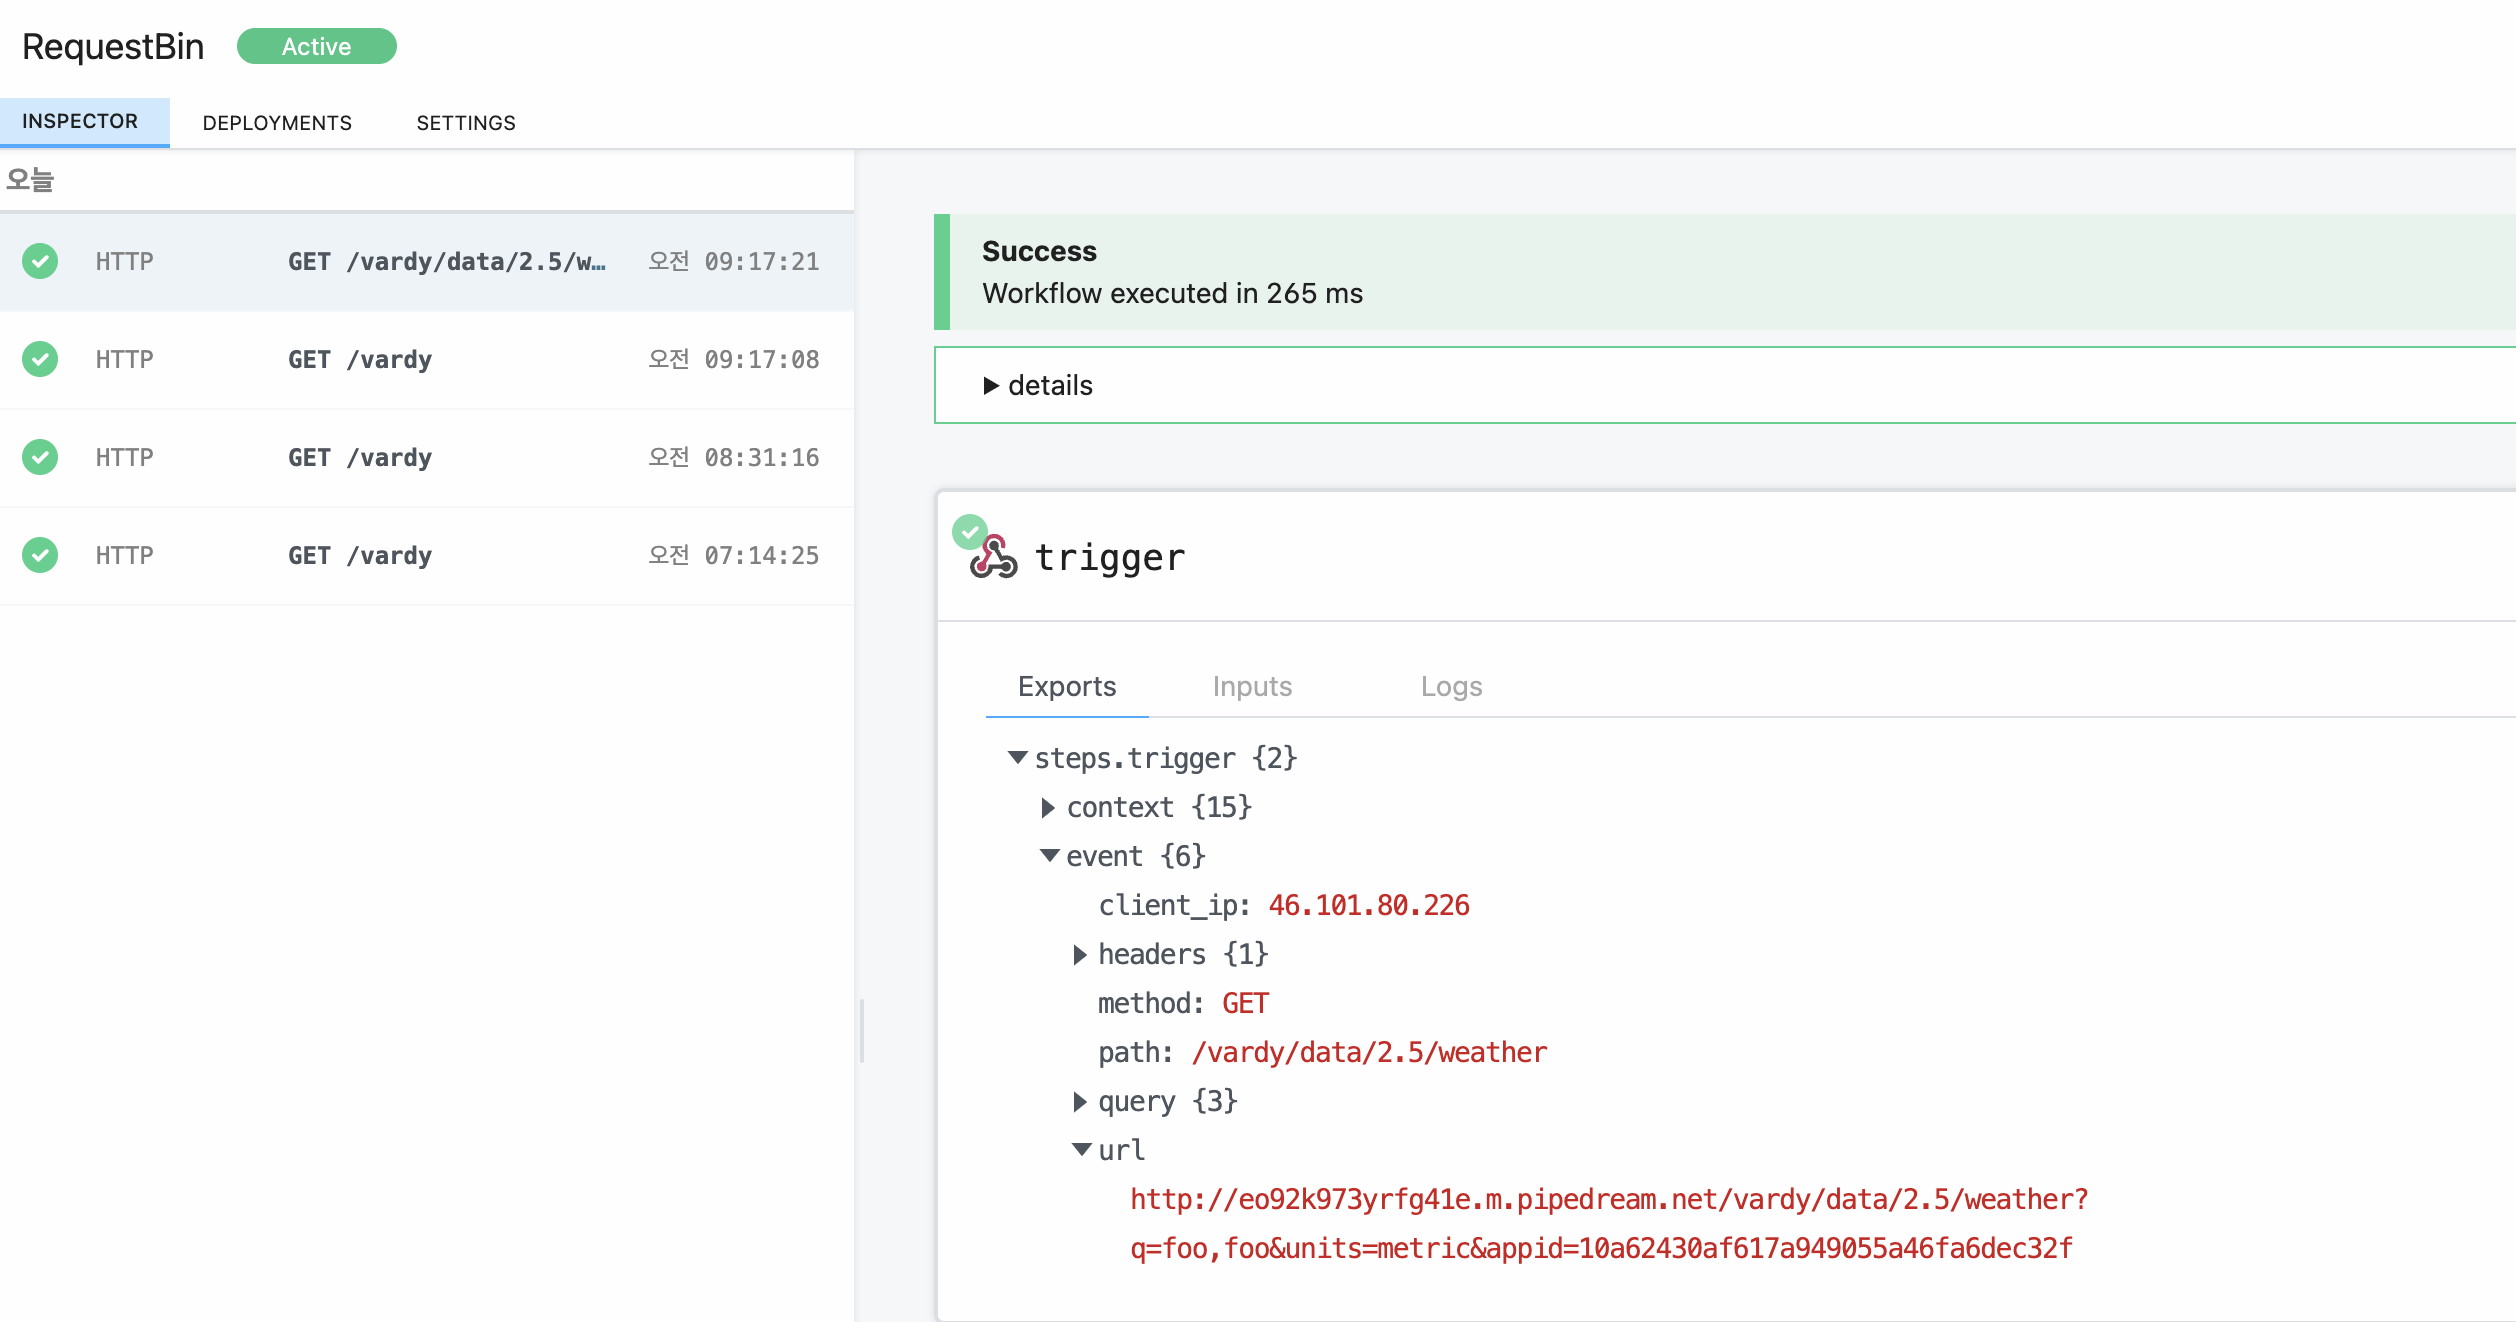Viewport: 2516px width, 1322px height.
Task: Select the GET /vardy request at 07:14:25
Action: pos(427,556)
